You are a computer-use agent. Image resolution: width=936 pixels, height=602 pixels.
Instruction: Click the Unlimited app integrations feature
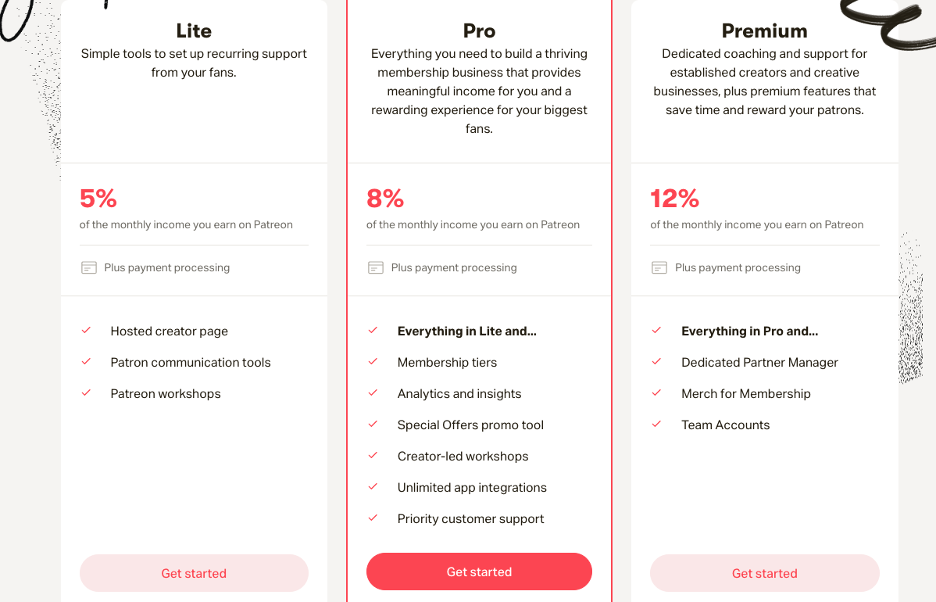pos(472,487)
